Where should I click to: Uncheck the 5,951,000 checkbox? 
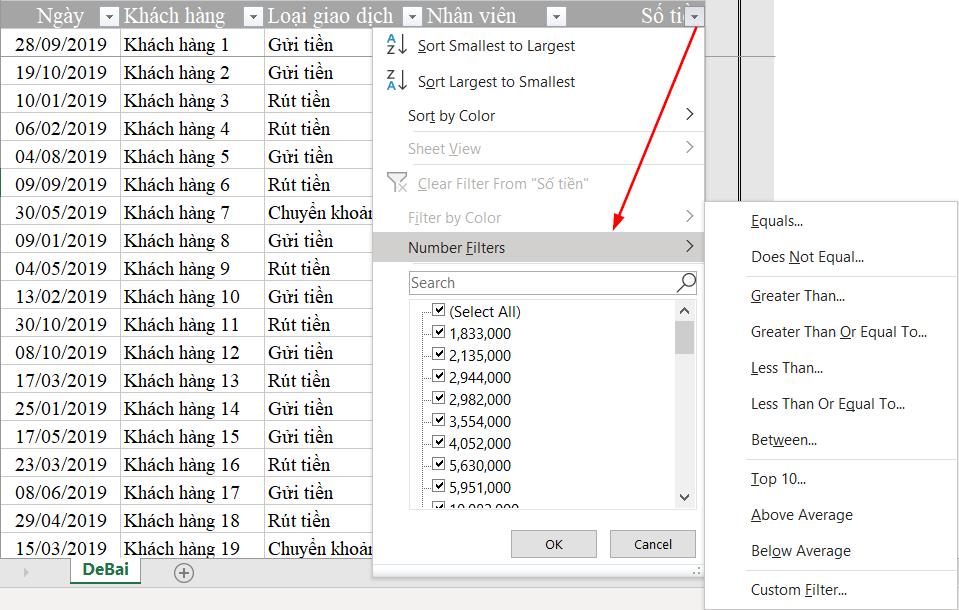click(x=439, y=486)
